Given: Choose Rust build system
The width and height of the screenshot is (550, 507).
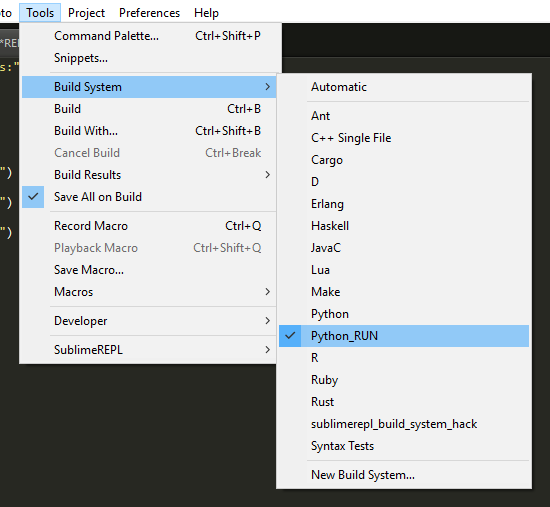Looking at the screenshot, I should [x=404, y=402].
